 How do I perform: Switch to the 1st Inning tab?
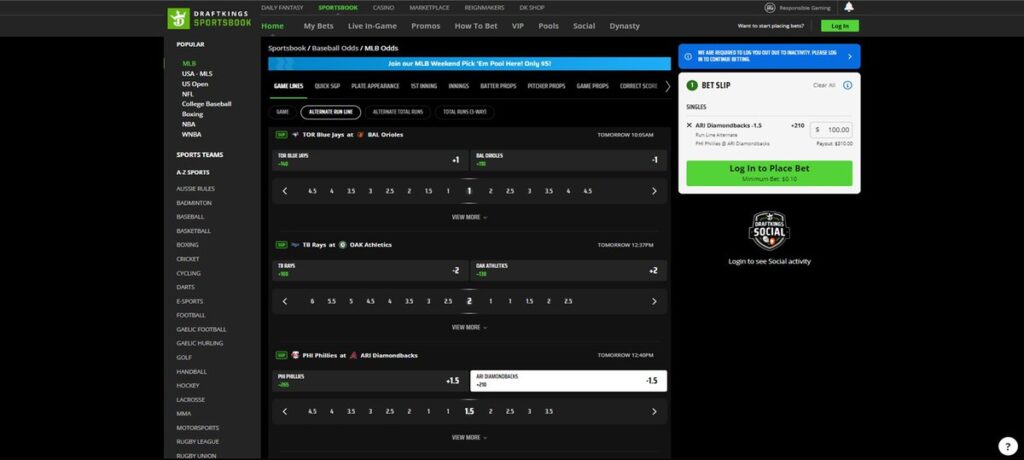pyautogui.click(x=424, y=86)
